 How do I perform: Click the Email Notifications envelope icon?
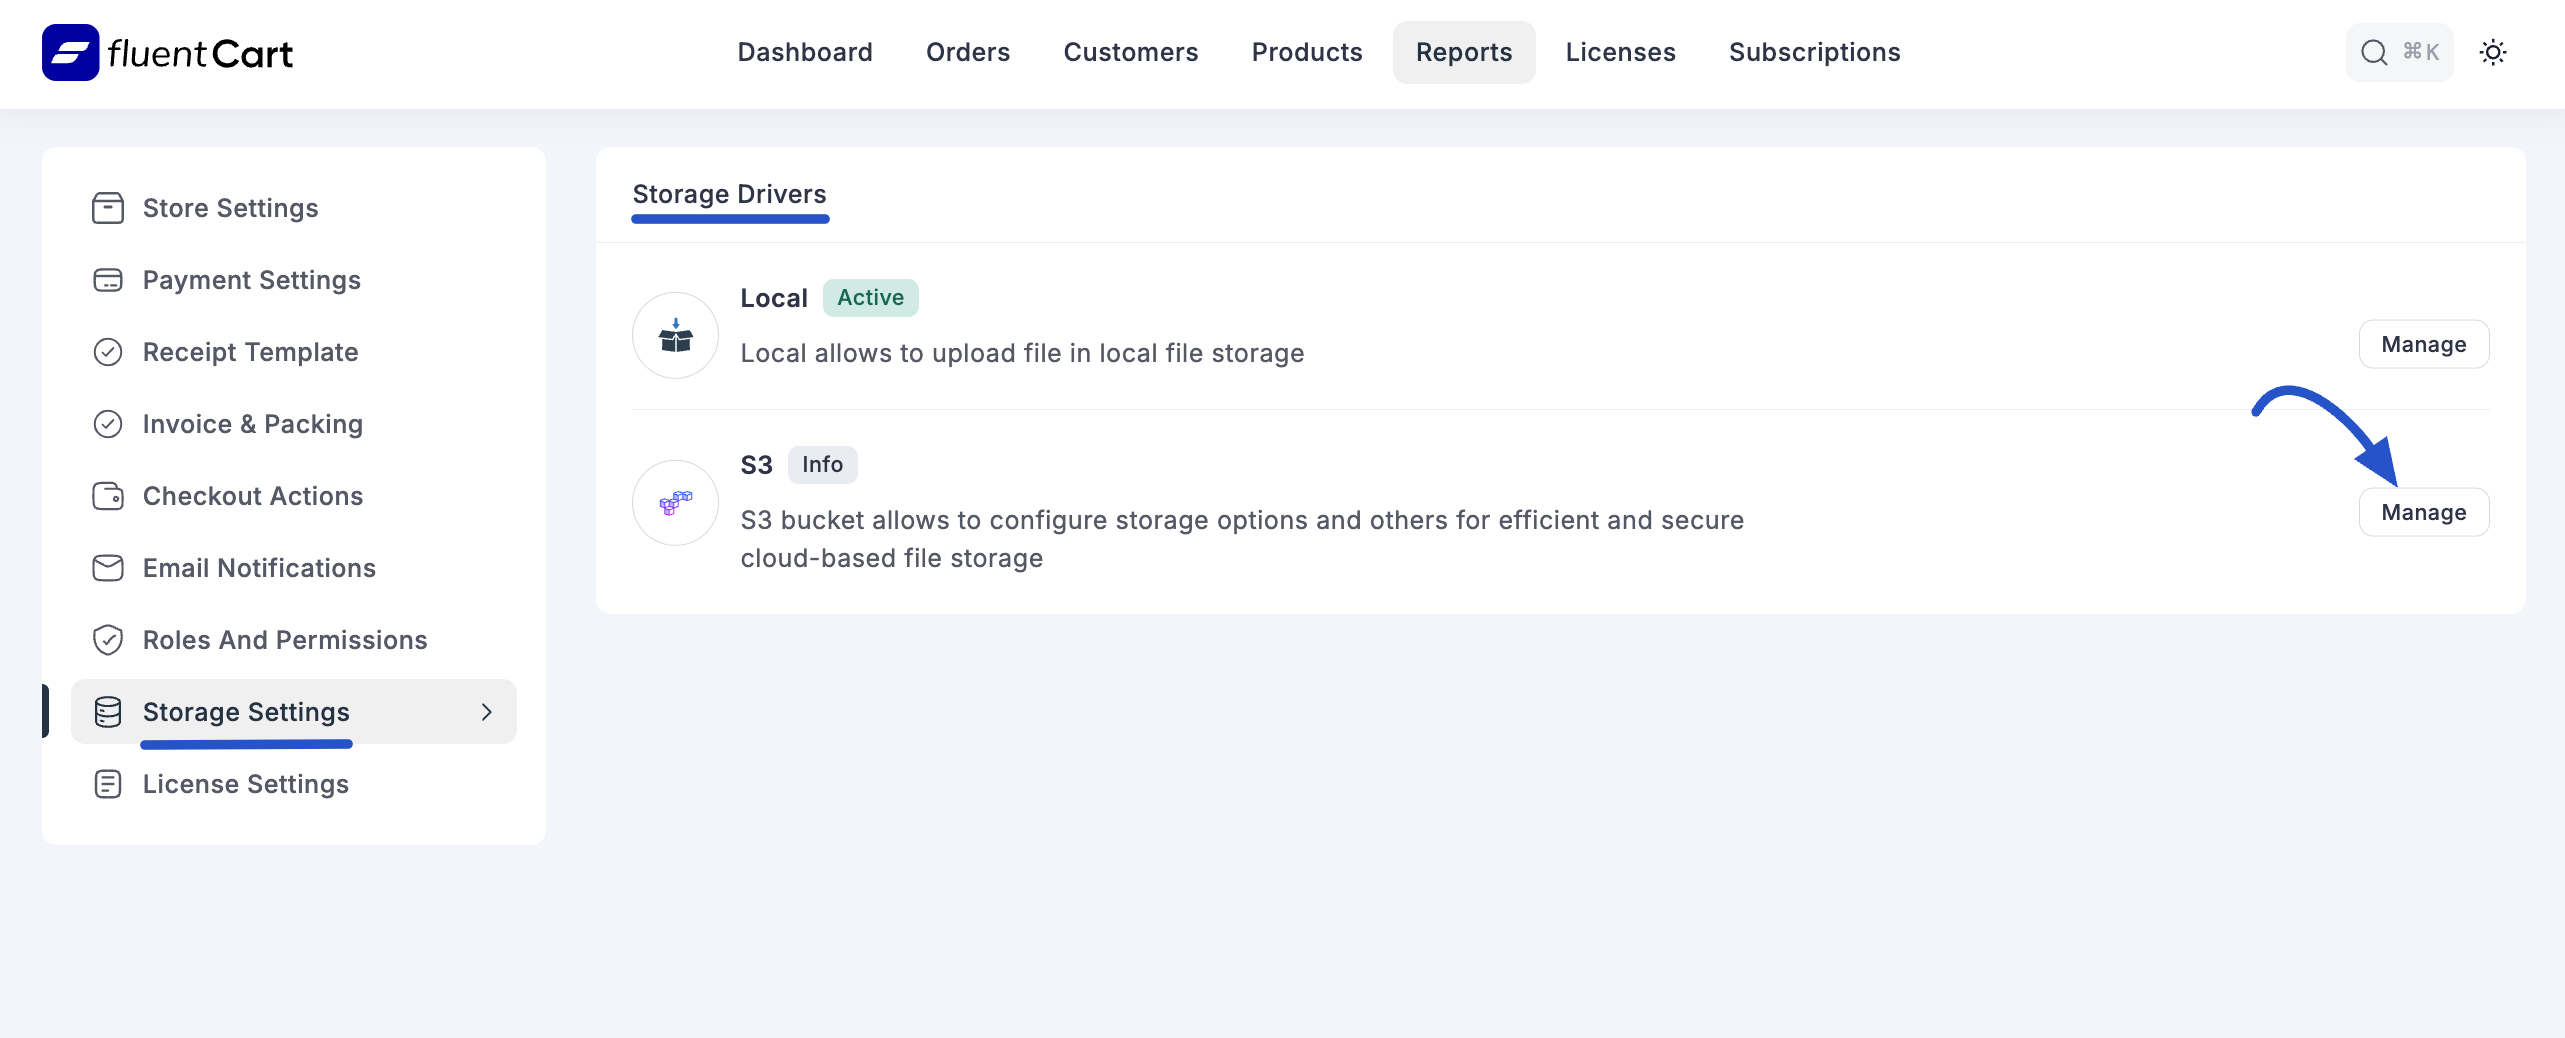click(108, 568)
